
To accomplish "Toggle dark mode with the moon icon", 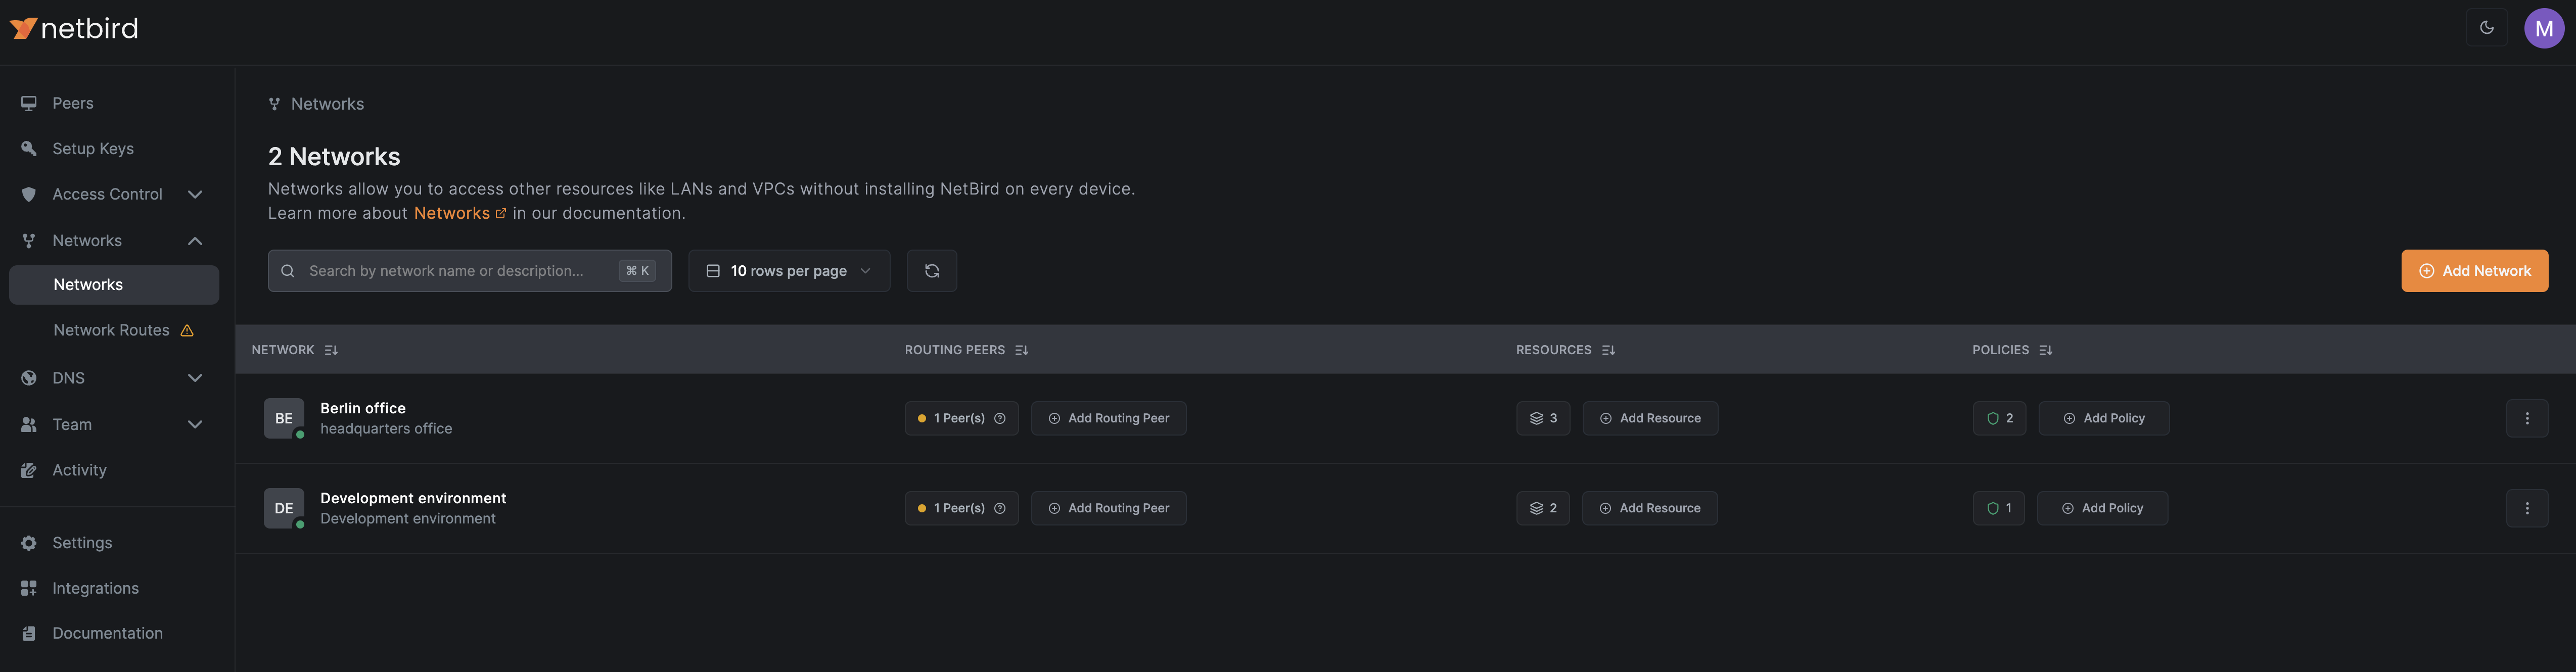I will 2486,28.
